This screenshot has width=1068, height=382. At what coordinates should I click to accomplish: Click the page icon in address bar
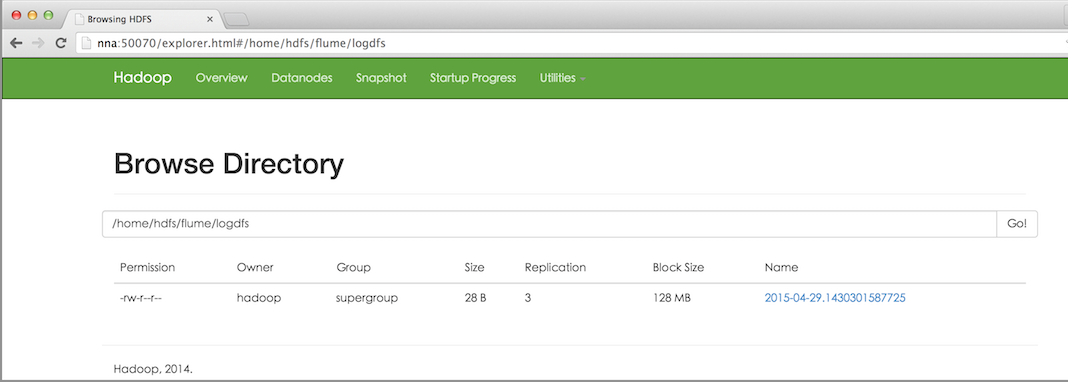(x=86, y=44)
